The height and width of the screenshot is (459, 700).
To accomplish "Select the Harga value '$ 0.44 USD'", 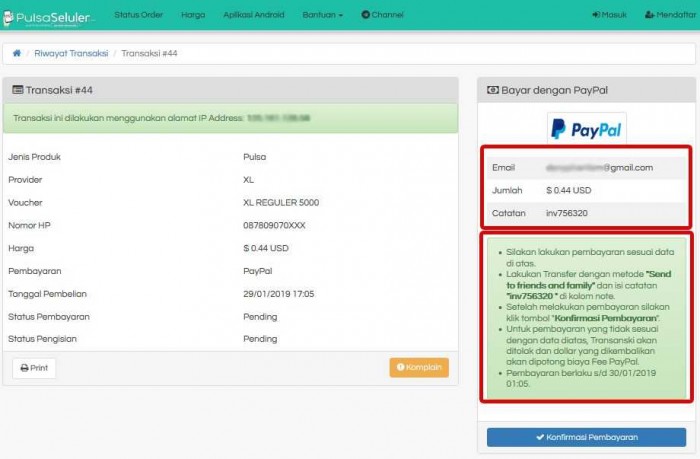I will 266,248.
